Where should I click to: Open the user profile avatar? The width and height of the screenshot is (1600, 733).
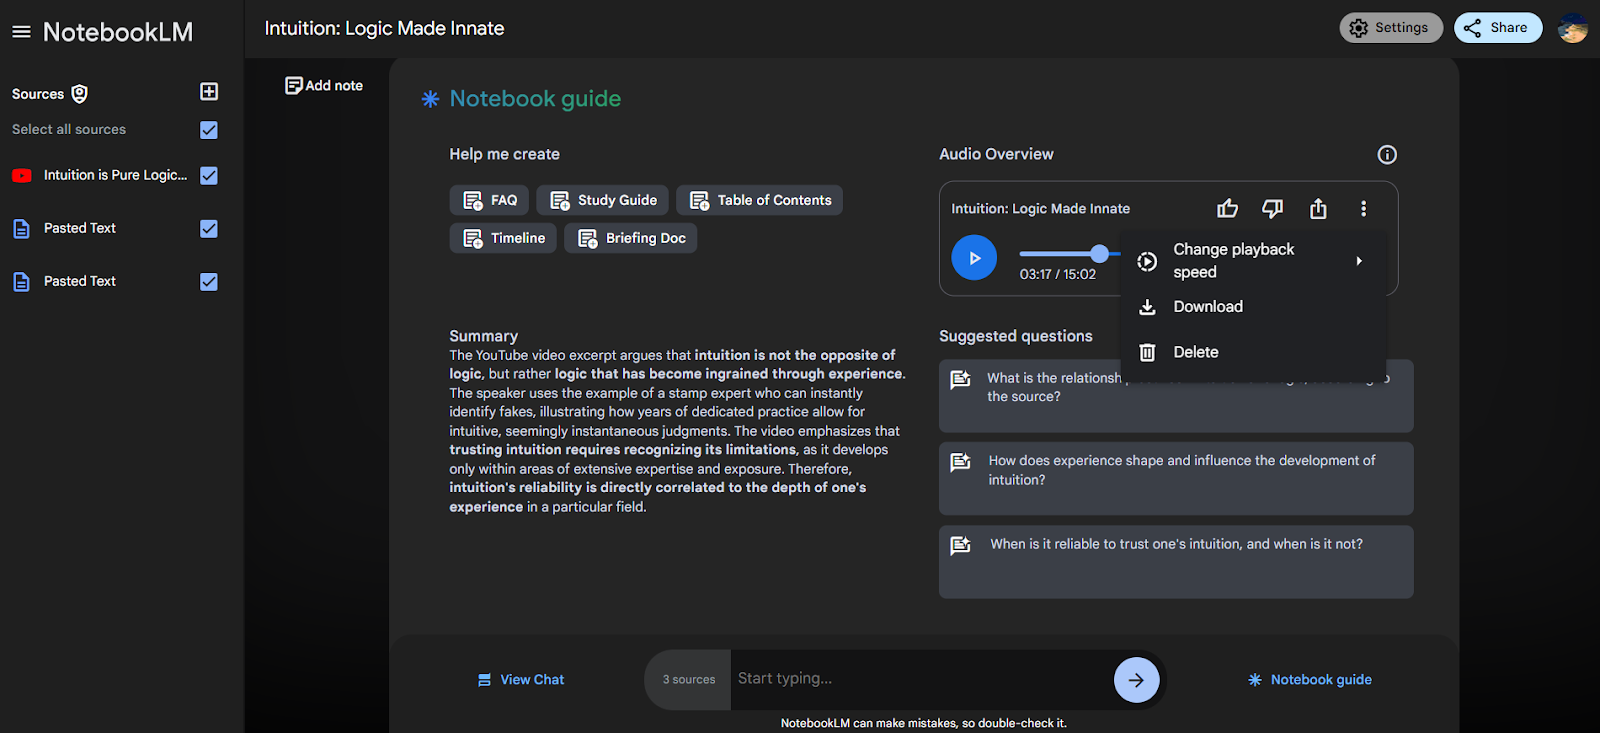click(x=1572, y=28)
